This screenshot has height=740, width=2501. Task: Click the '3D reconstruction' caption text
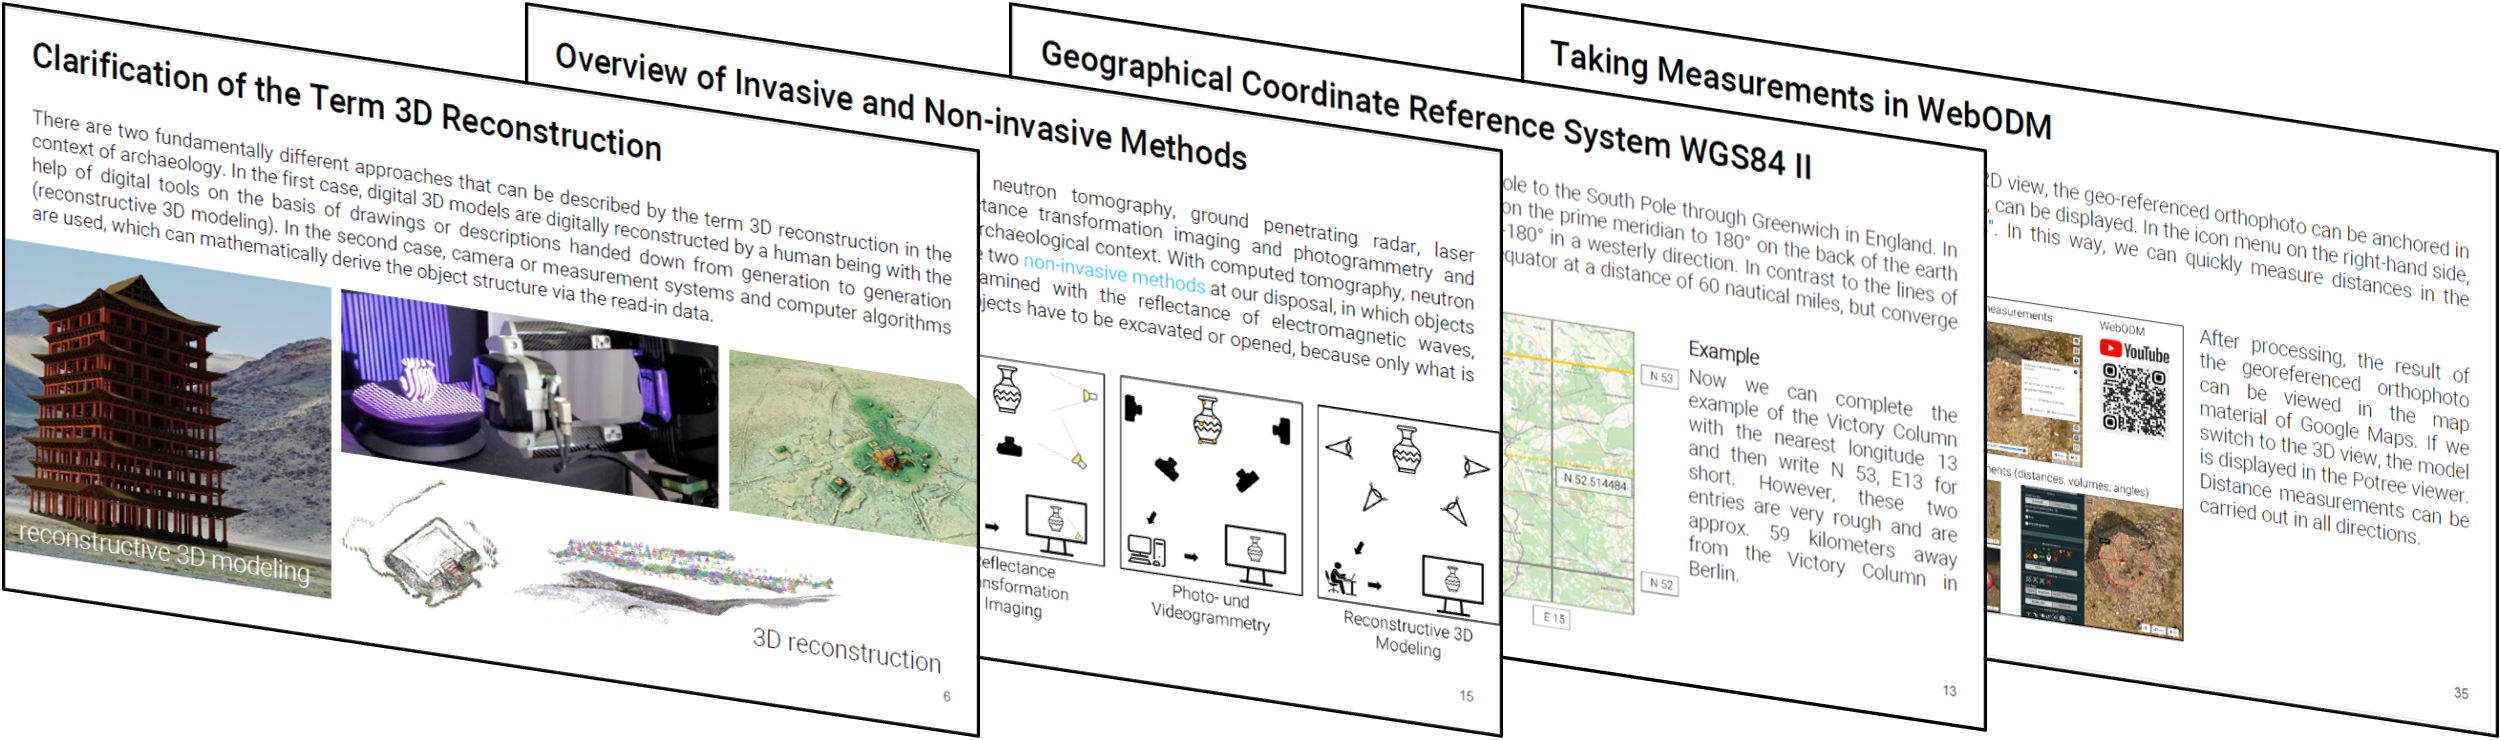point(846,649)
